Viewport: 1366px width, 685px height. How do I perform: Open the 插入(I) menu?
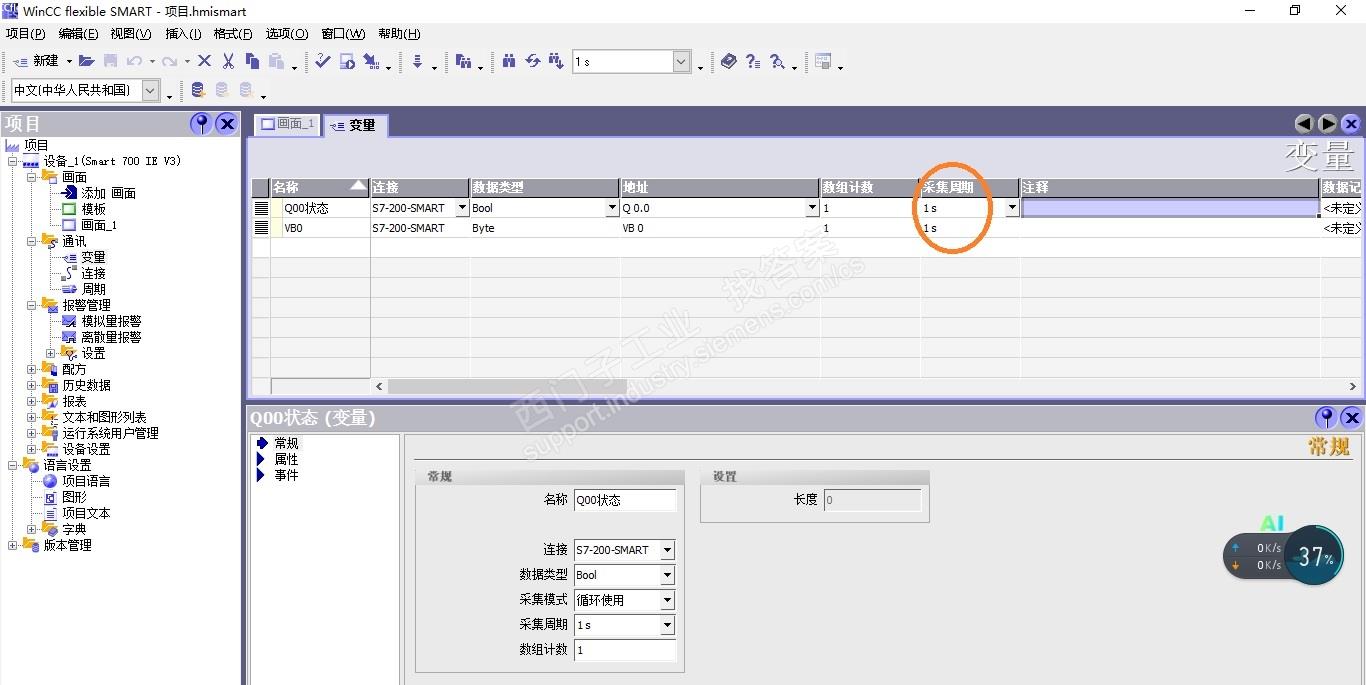183,34
